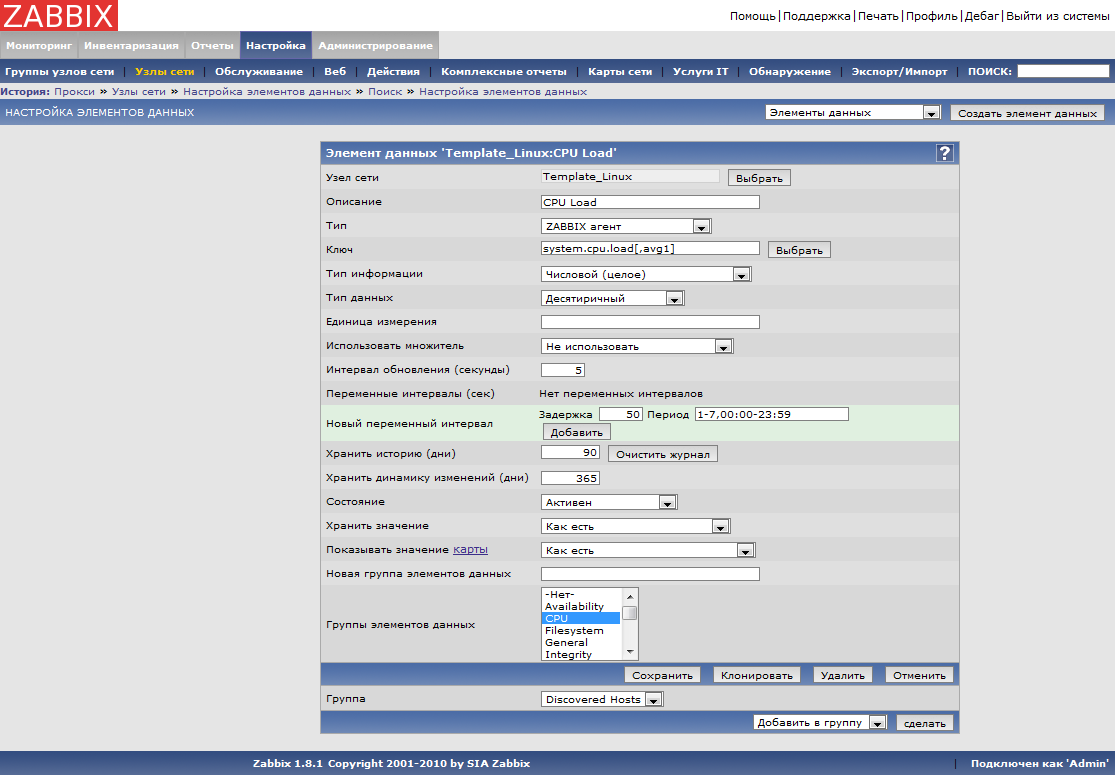Viewport: 1115px width, 775px height.
Task: Open the Профиль link
Action: click(932, 16)
